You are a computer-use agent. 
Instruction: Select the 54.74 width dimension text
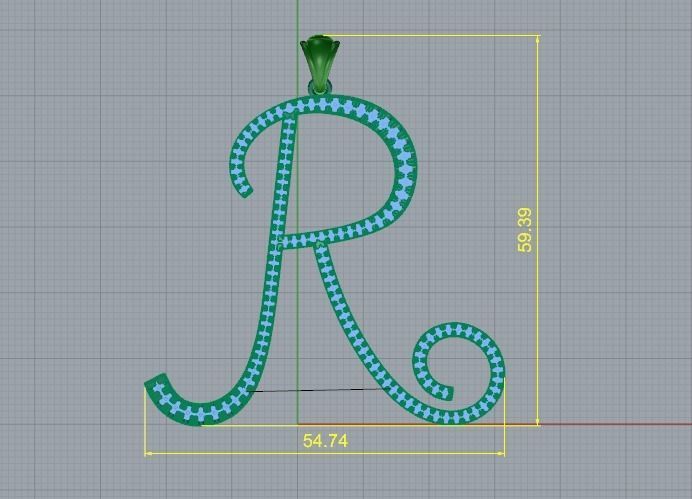(325, 441)
